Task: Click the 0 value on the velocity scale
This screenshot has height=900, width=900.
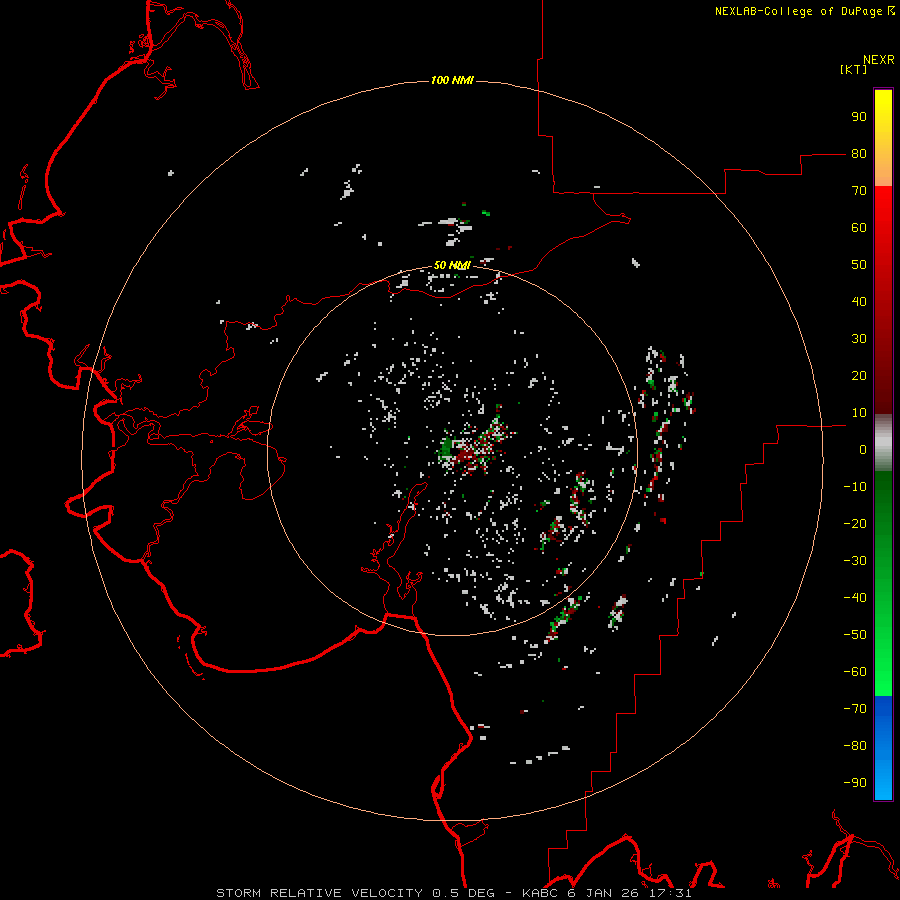Action: coord(863,450)
